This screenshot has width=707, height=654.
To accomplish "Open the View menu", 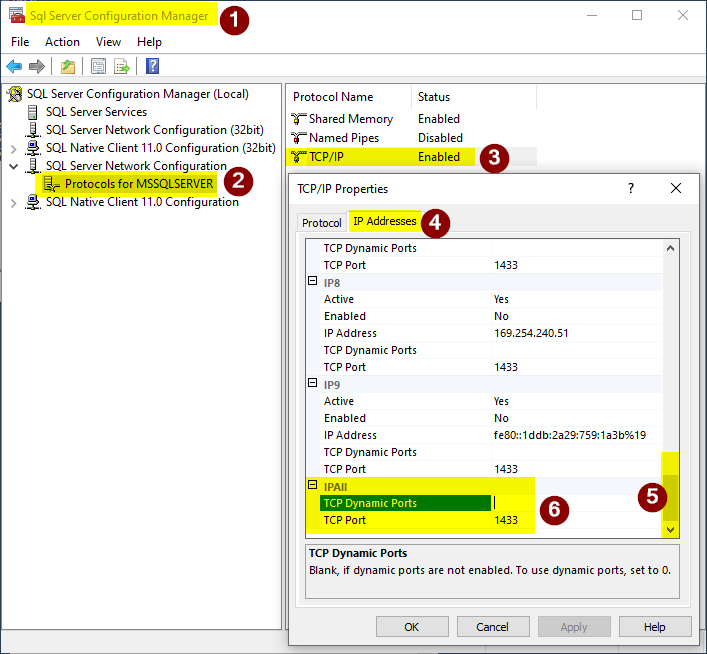I will (108, 42).
